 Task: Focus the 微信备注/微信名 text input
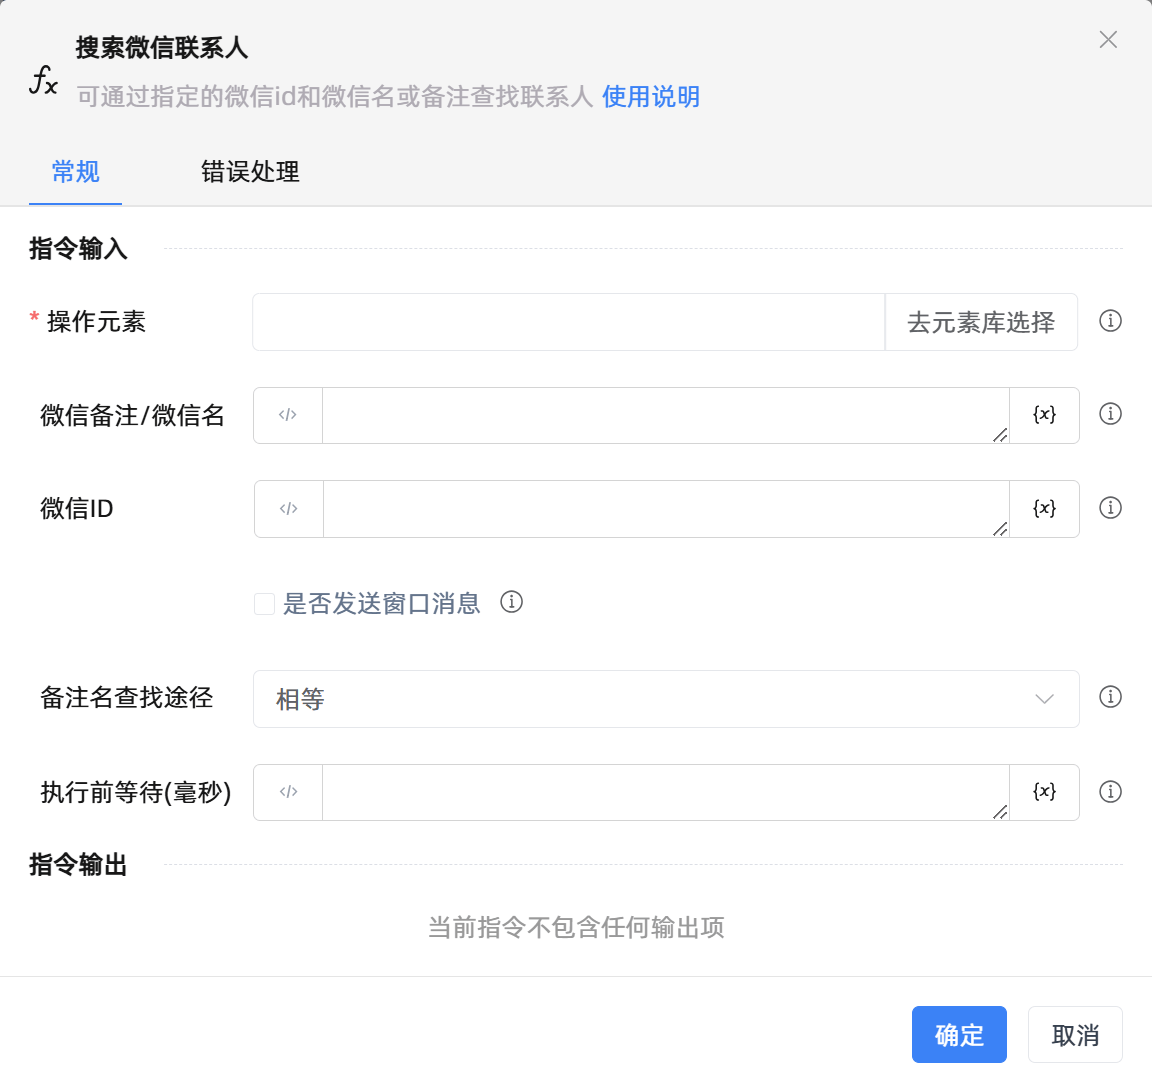pyautogui.click(x=666, y=415)
